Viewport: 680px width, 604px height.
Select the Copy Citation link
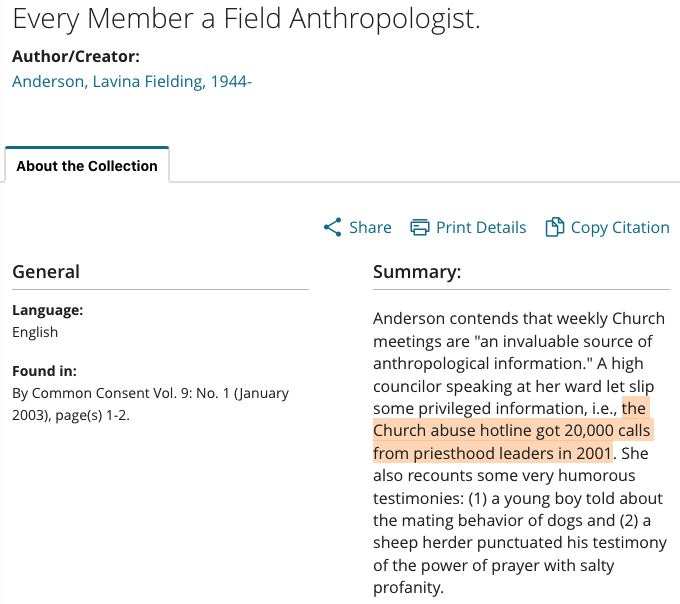(620, 227)
